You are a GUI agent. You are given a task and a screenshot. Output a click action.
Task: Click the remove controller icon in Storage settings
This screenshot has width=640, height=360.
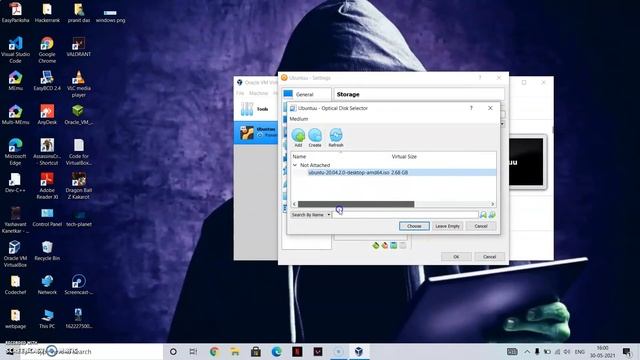[x=384, y=245]
